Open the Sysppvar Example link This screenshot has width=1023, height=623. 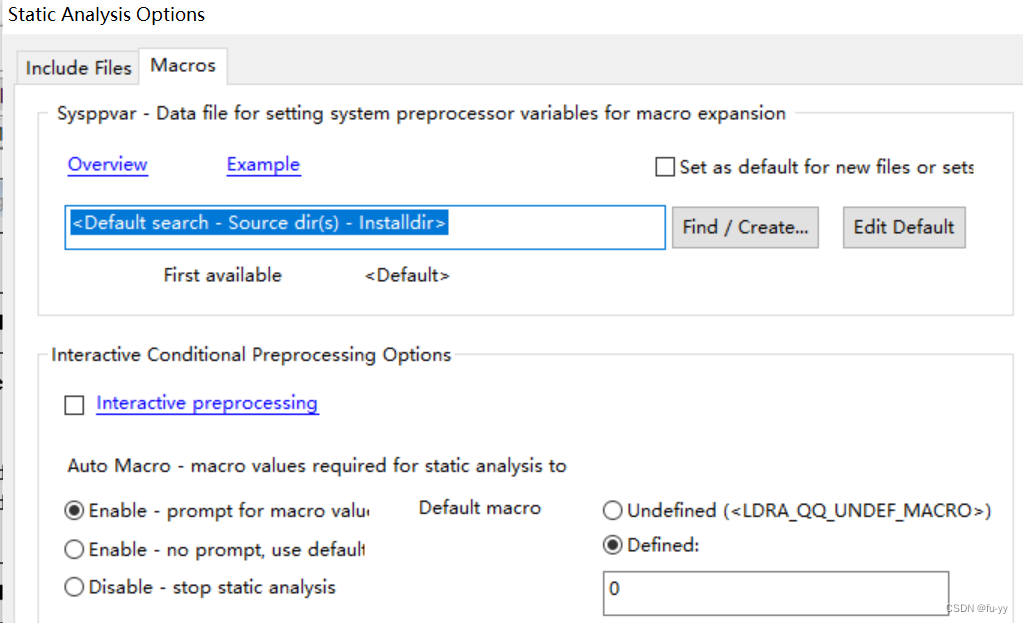point(263,165)
